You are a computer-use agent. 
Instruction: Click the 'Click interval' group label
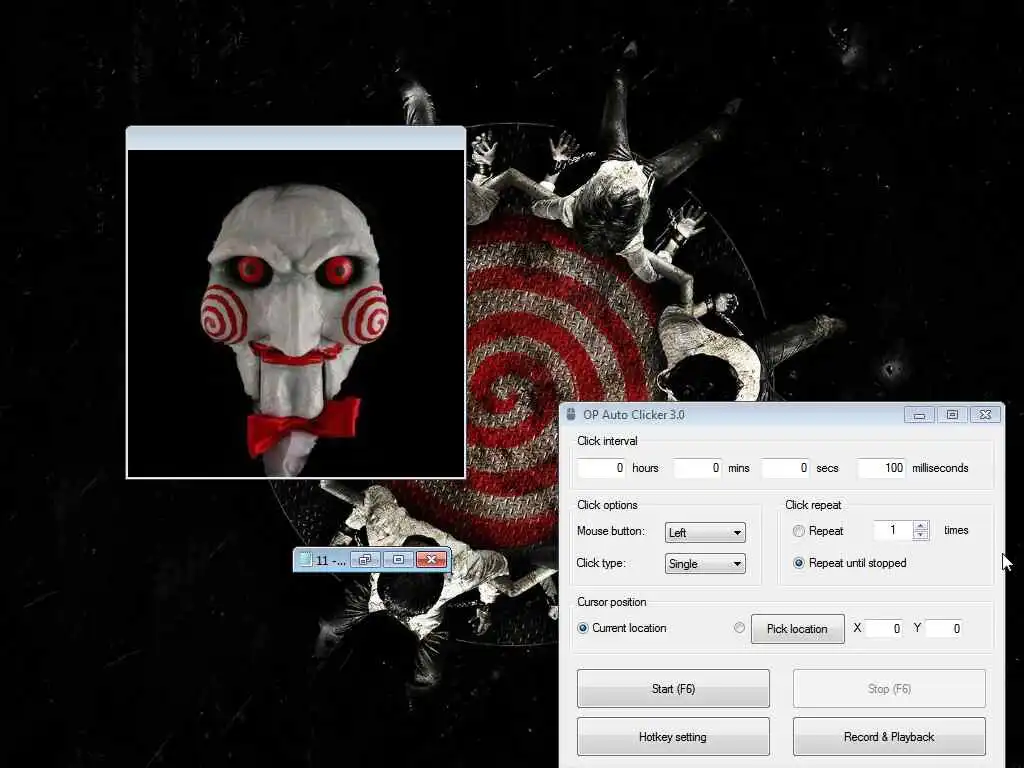[607, 441]
